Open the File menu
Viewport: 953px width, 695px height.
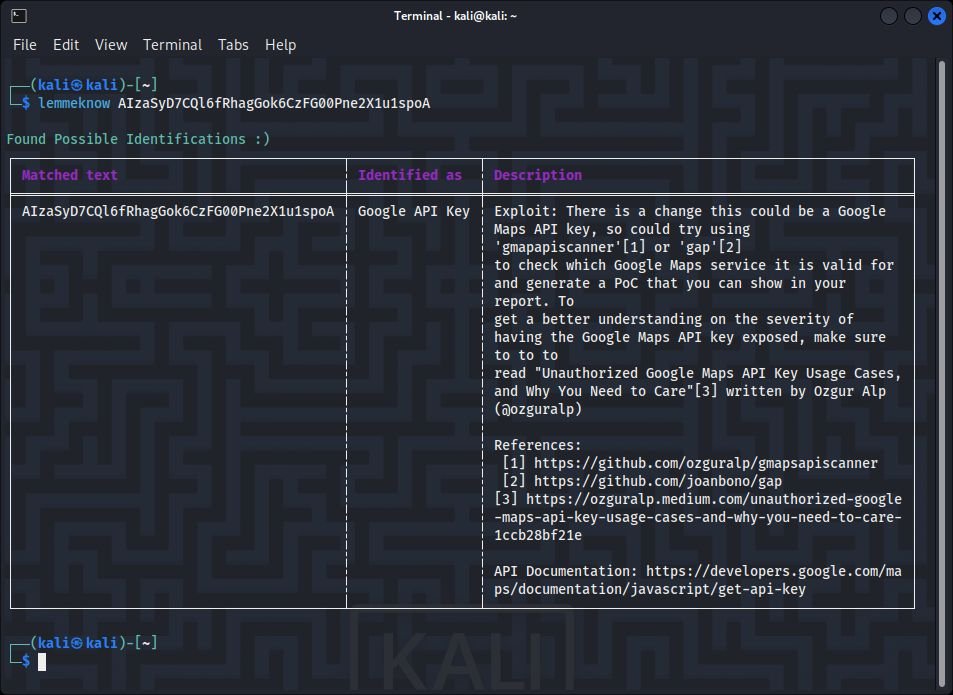click(x=25, y=45)
